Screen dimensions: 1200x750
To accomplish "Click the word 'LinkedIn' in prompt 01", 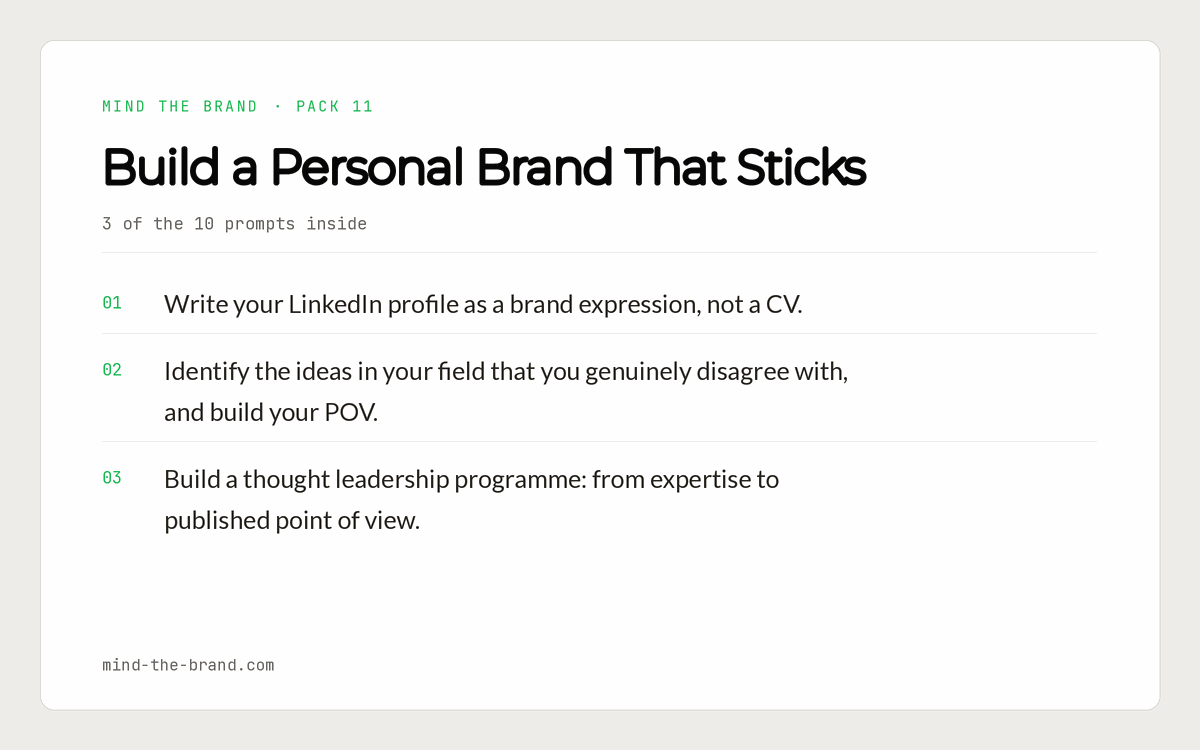I will point(335,304).
